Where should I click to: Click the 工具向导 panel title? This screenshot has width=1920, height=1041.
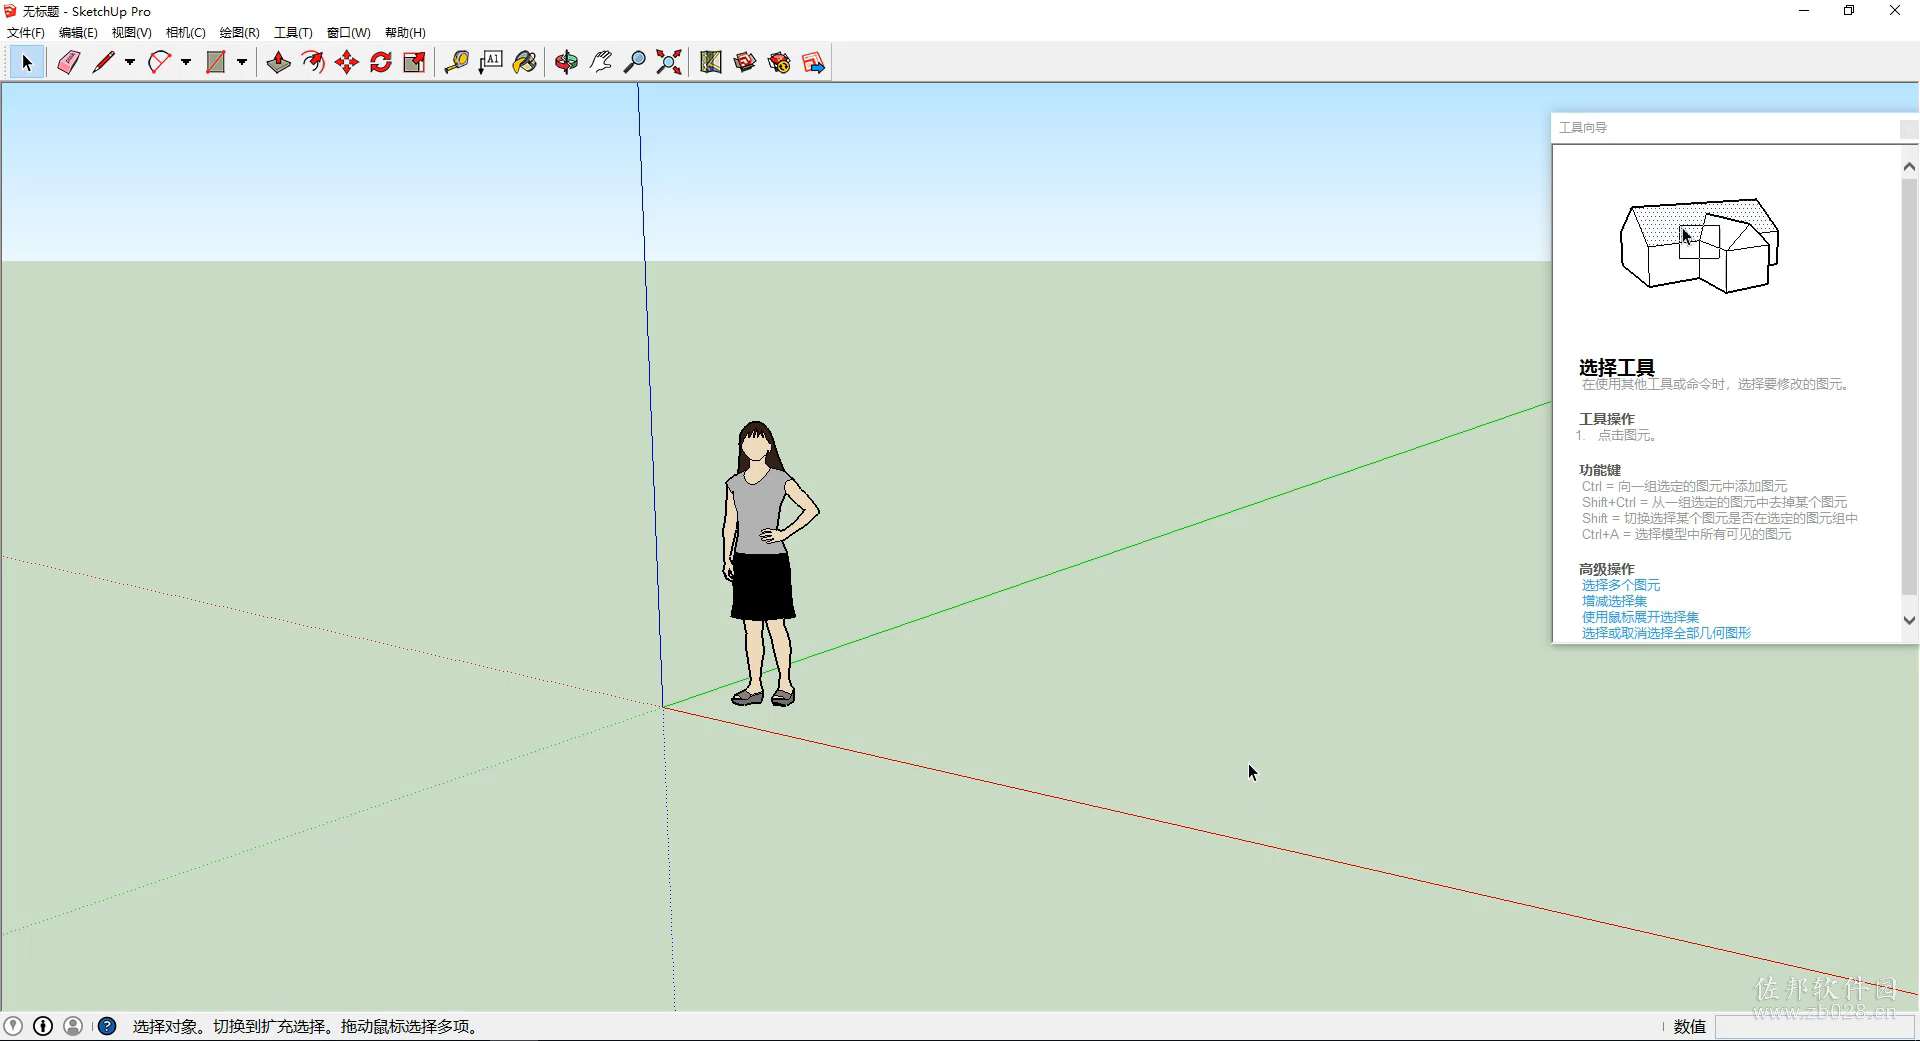(x=1583, y=128)
